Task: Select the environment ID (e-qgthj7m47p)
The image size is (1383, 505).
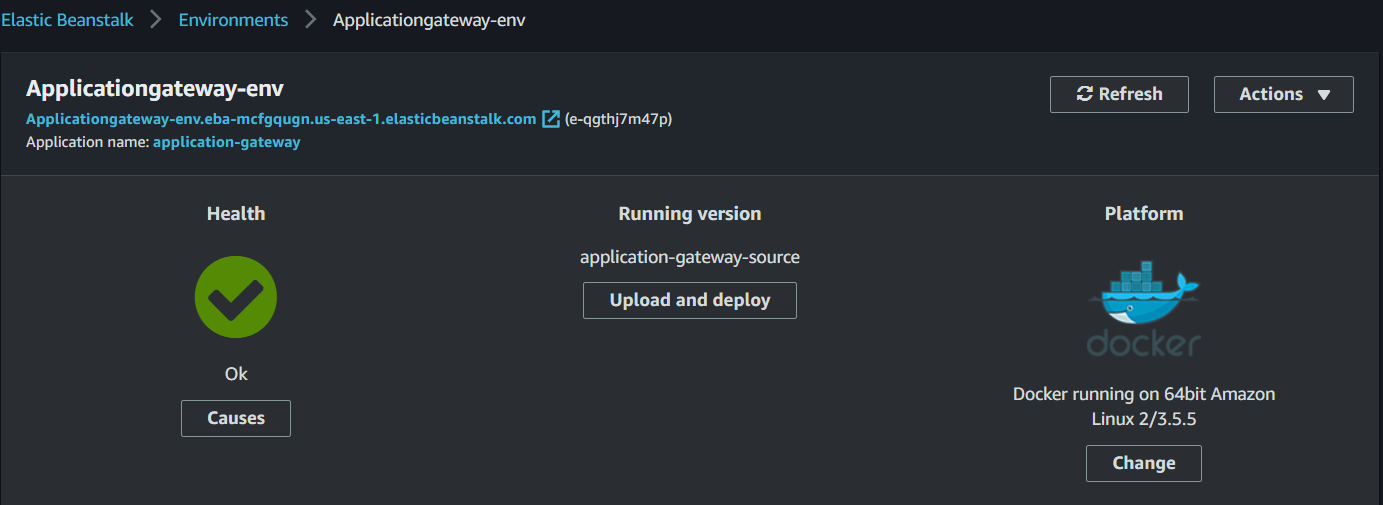Action: [618, 119]
